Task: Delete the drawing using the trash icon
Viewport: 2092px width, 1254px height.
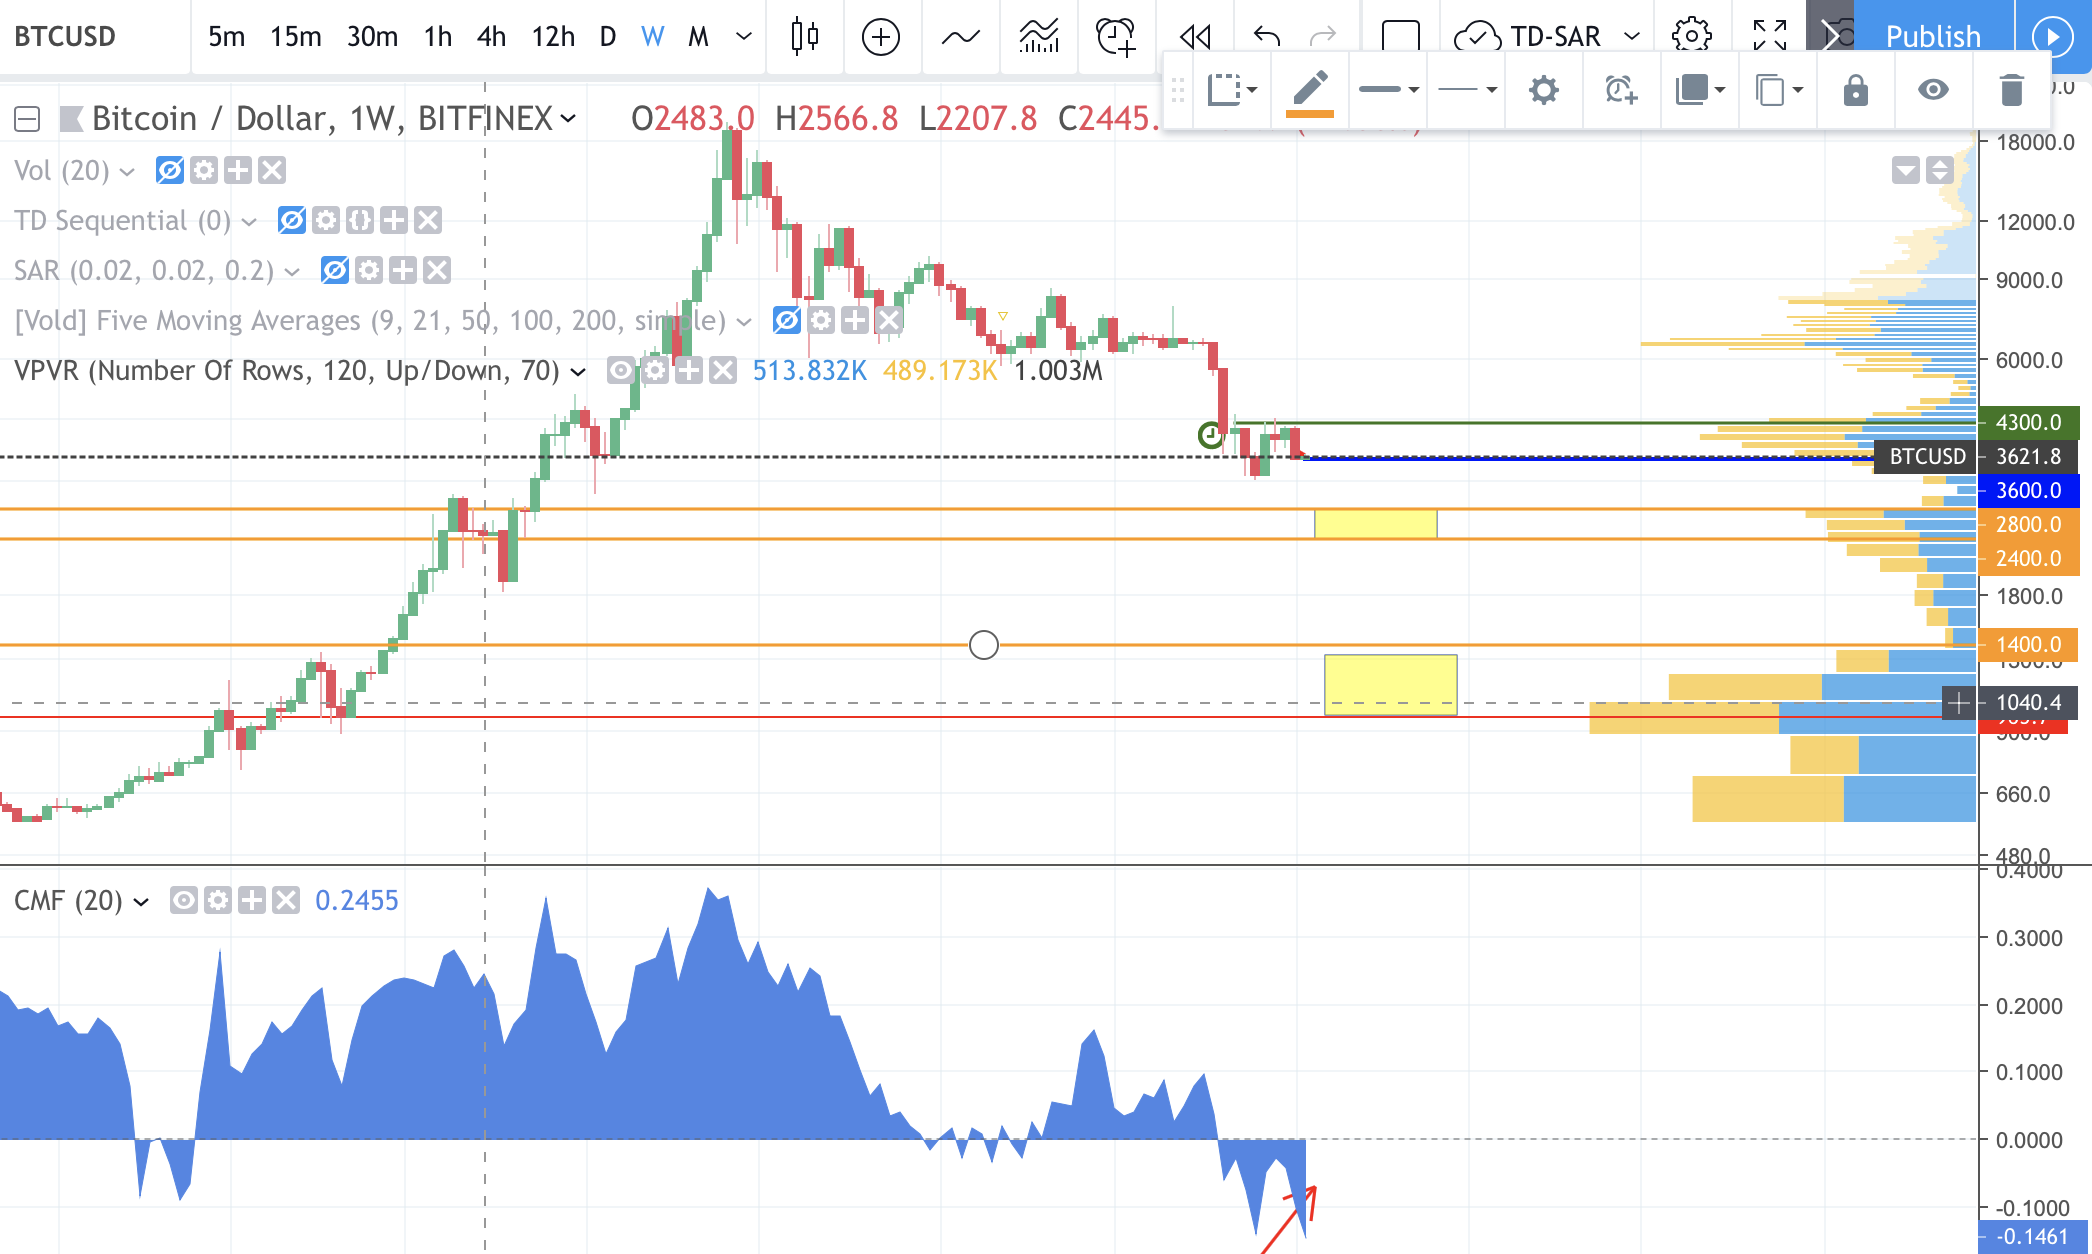Action: pyautogui.click(x=2010, y=90)
